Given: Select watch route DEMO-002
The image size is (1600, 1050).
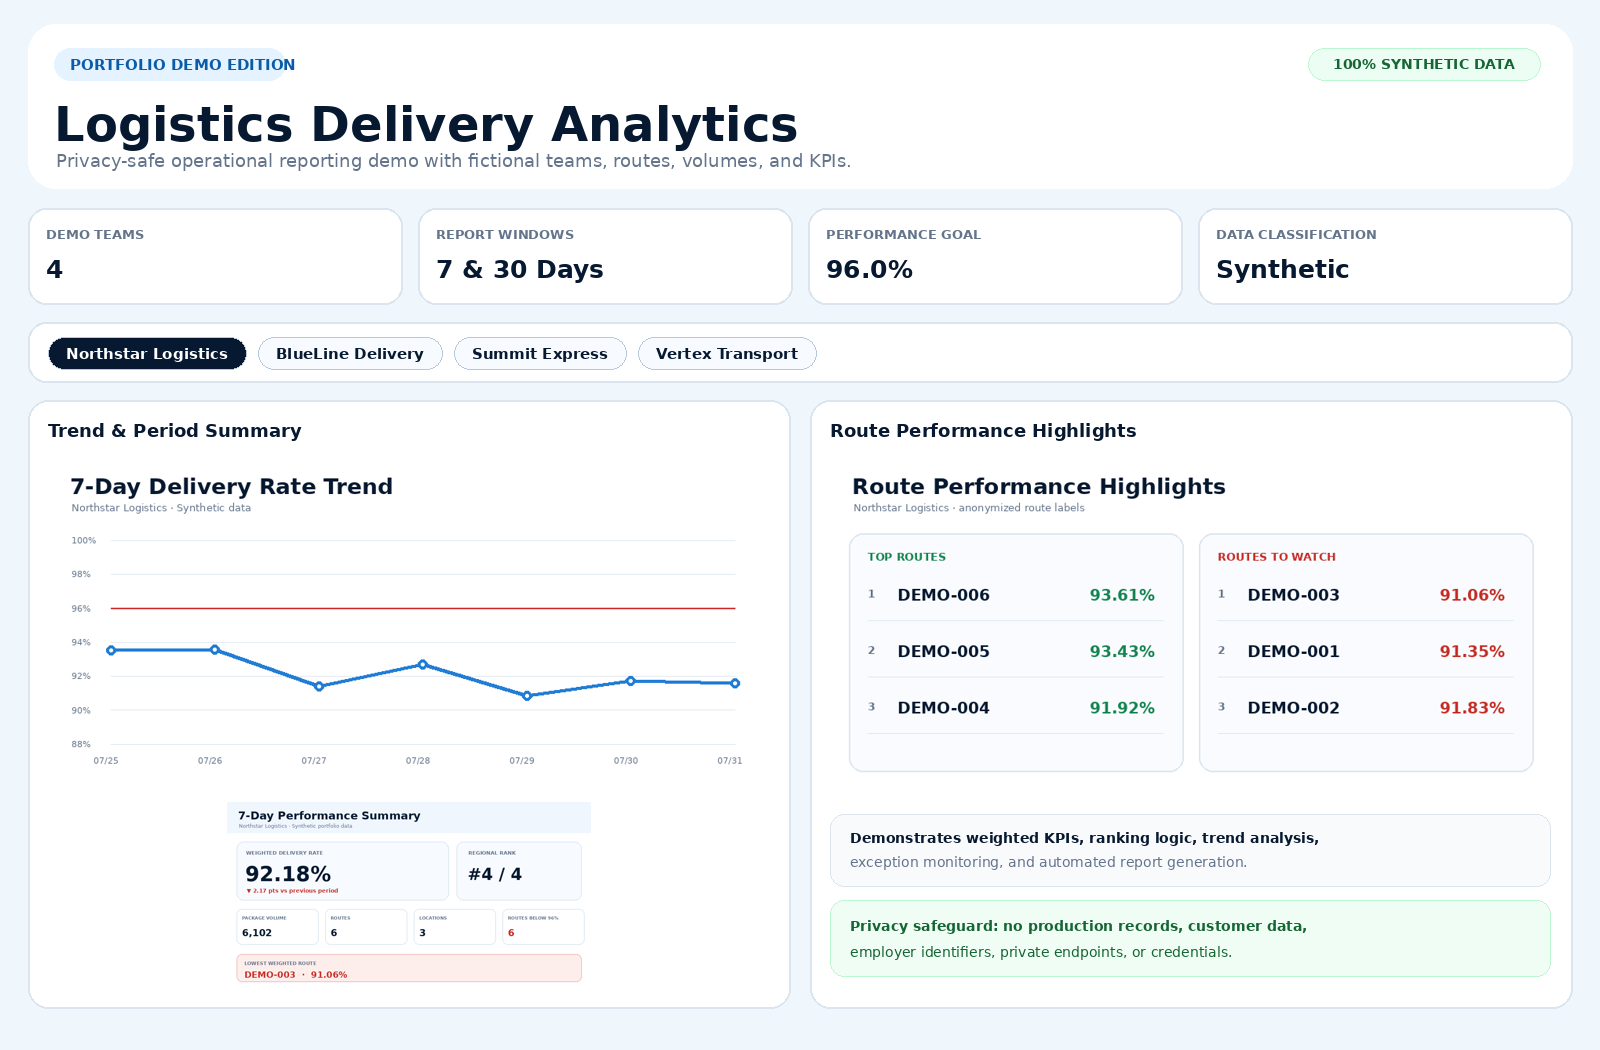Looking at the screenshot, I should [x=1366, y=708].
